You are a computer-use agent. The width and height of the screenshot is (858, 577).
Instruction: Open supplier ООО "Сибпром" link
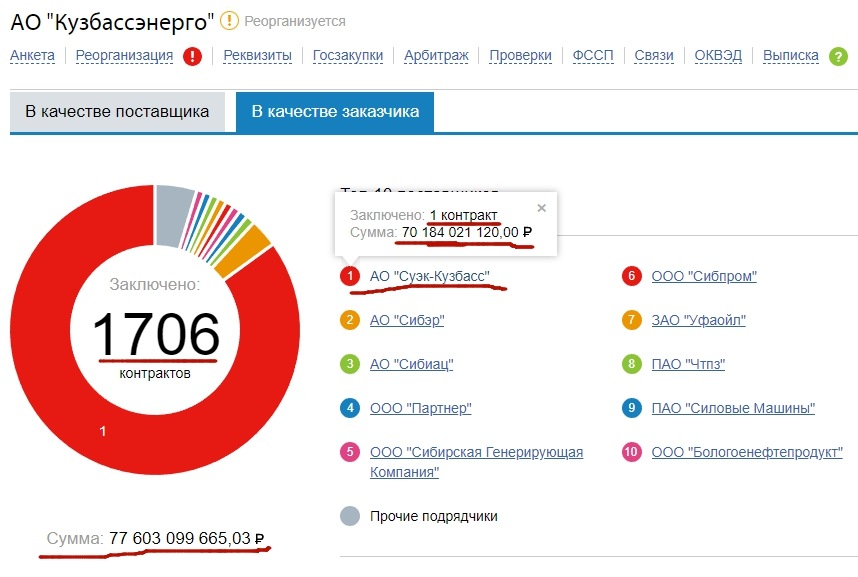pyautogui.click(x=704, y=276)
